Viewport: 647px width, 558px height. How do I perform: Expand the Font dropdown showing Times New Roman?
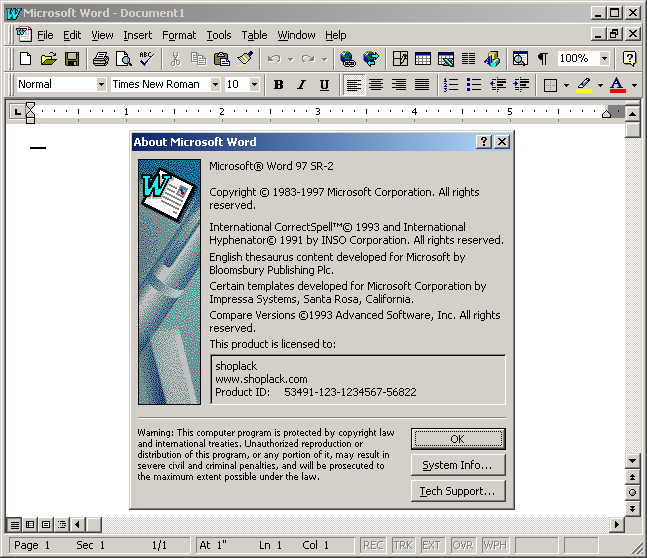(215, 85)
